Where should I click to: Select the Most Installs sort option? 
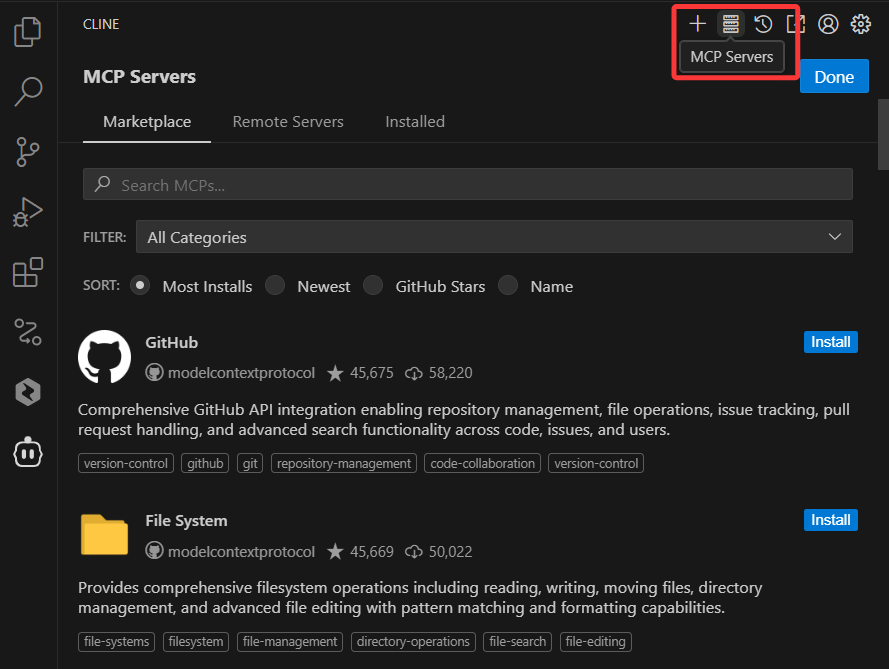point(139,285)
